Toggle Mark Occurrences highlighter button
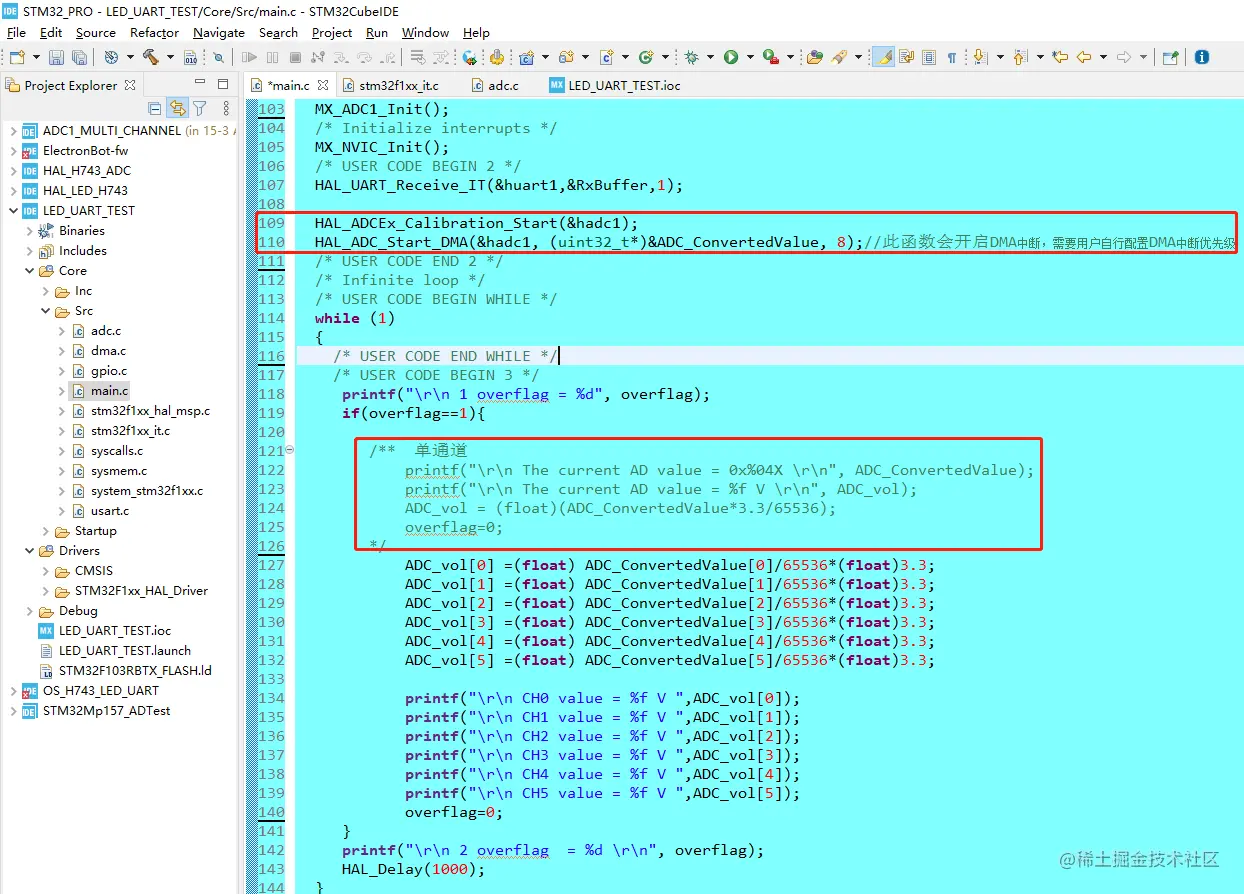 pyautogui.click(x=883, y=57)
